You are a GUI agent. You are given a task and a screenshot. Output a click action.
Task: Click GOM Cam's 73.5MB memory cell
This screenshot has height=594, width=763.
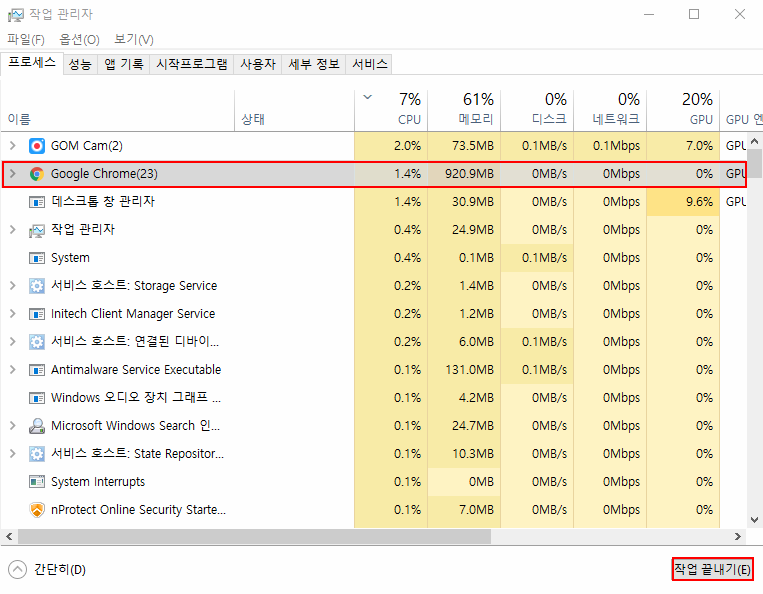tap(464, 145)
